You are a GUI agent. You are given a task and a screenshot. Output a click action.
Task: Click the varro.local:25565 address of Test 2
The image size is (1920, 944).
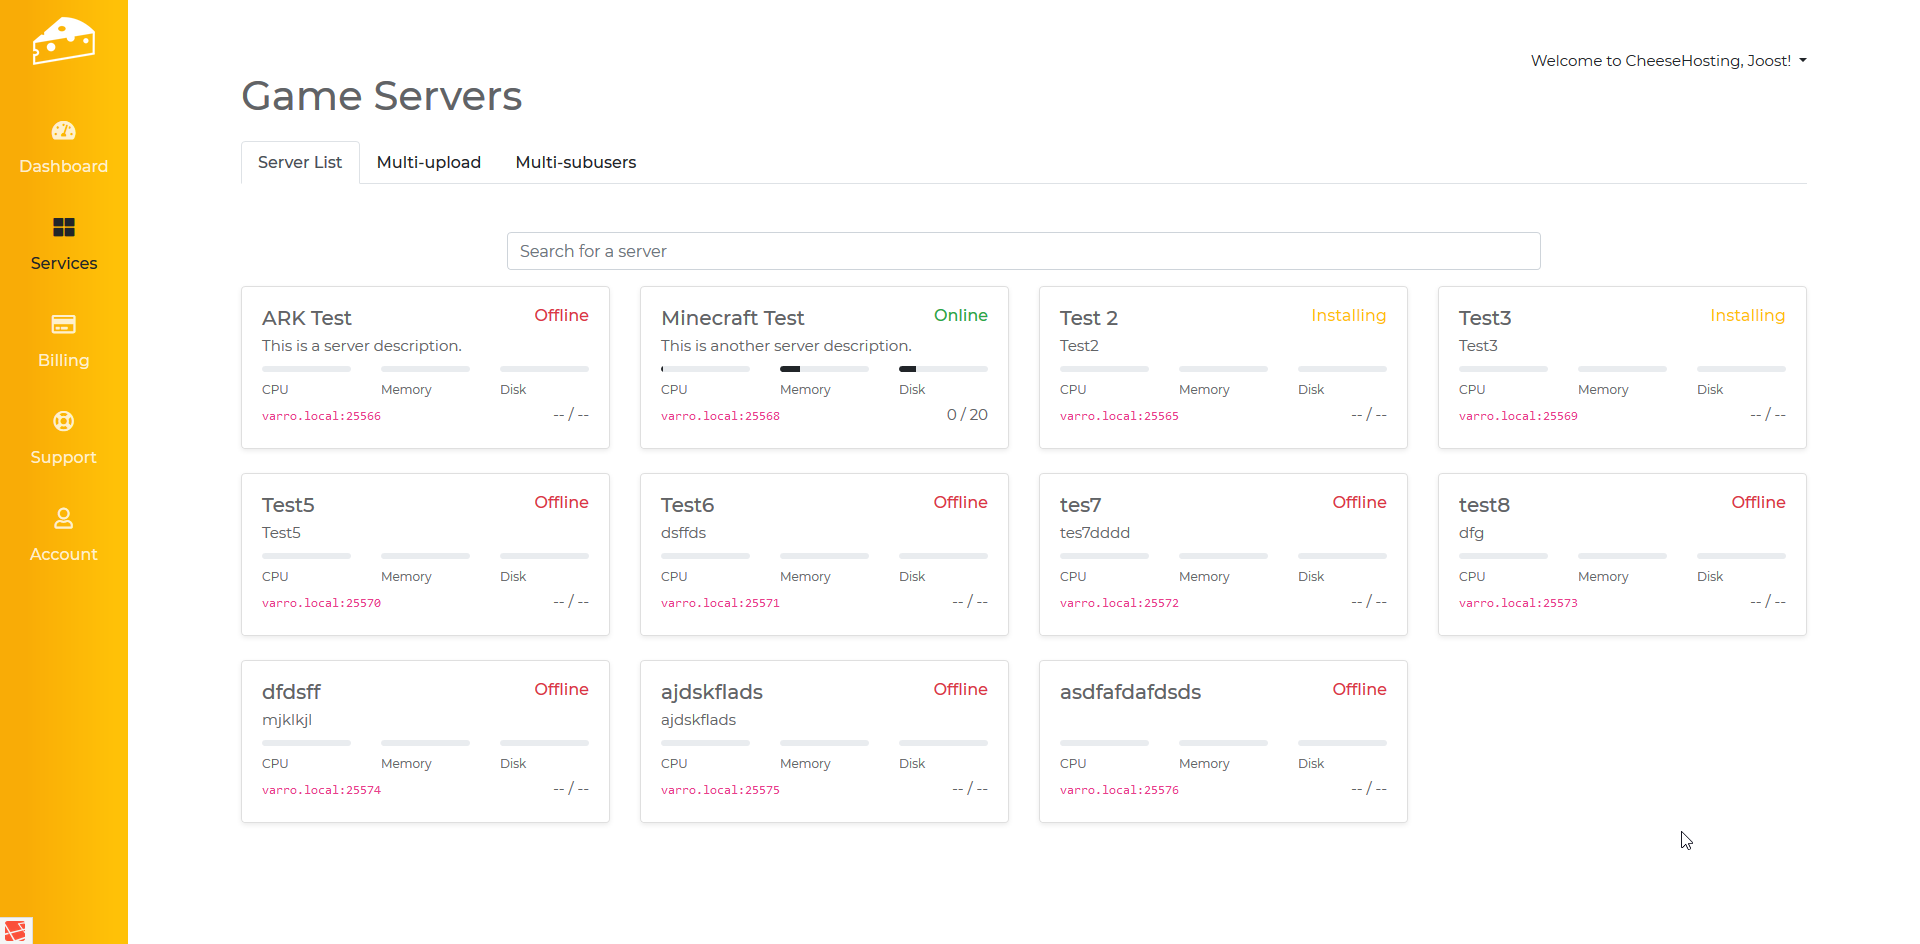click(x=1119, y=416)
